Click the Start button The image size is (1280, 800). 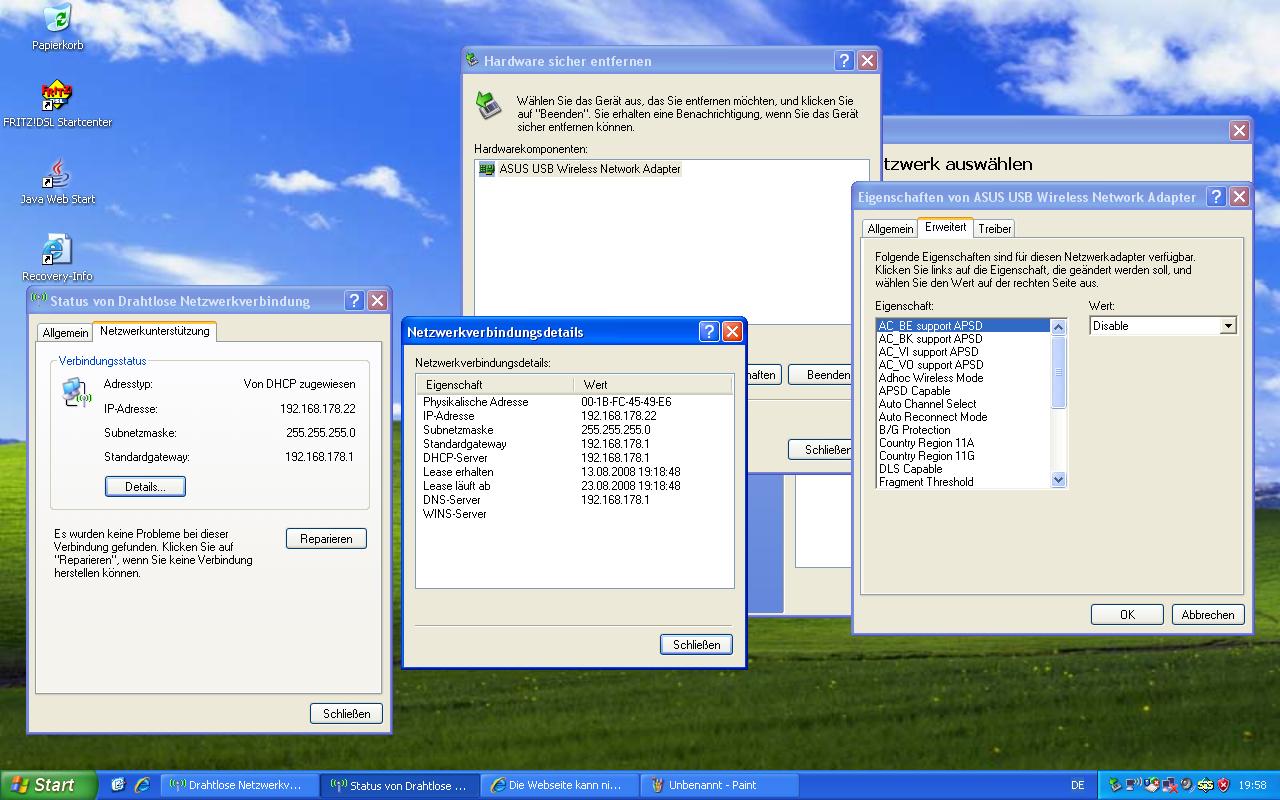48,785
